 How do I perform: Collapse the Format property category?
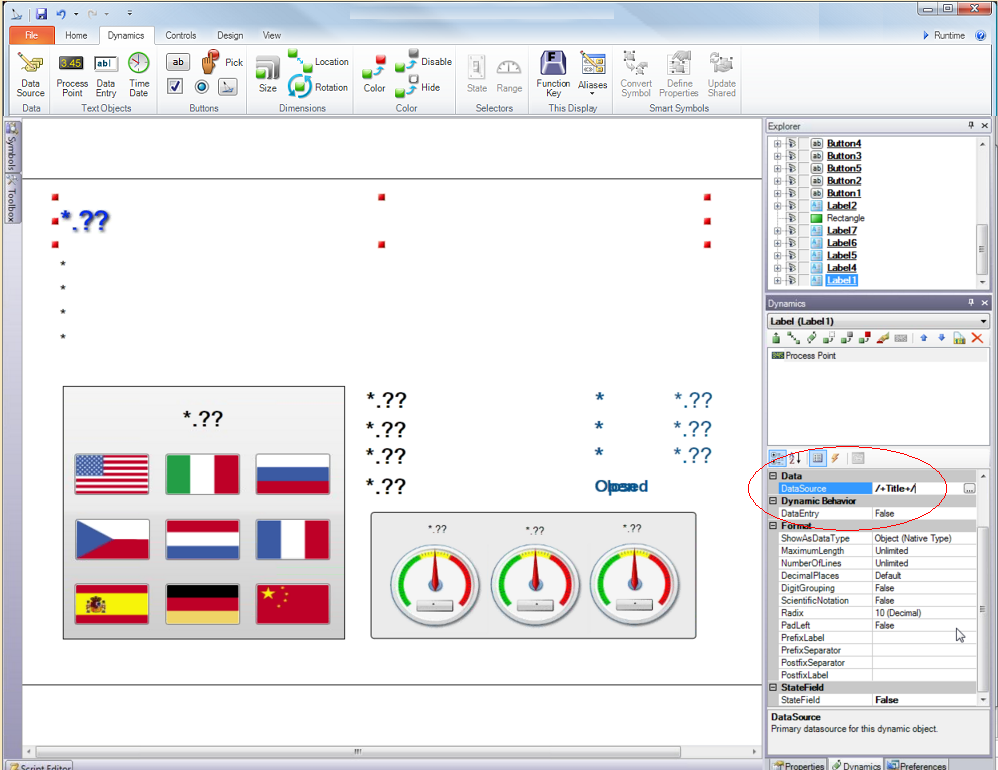pos(773,525)
